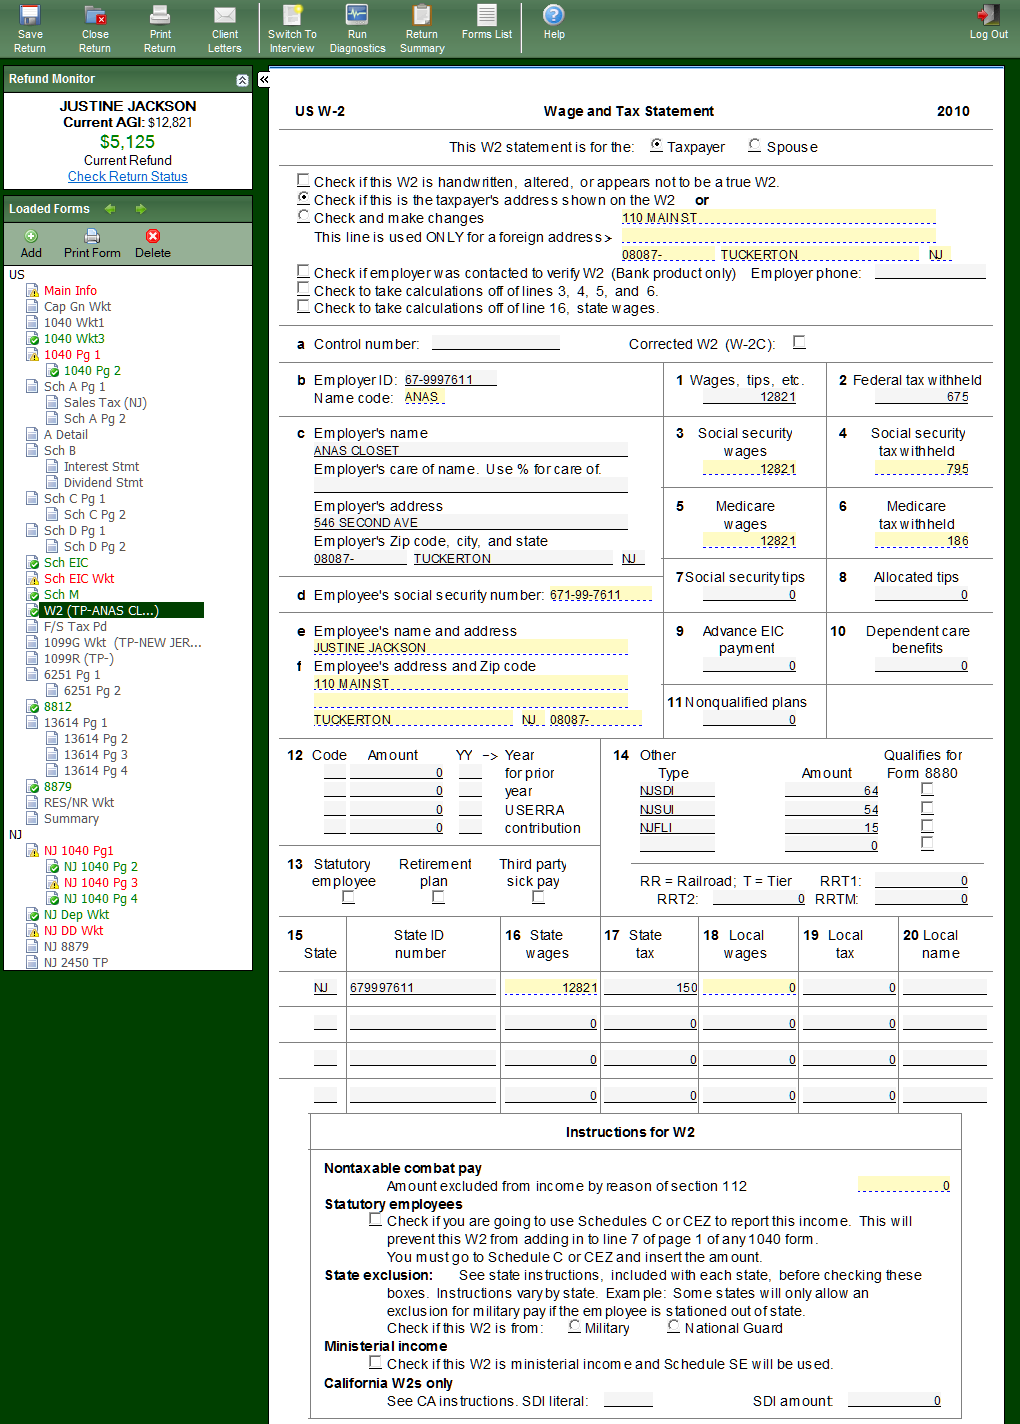The width and height of the screenshot is (1020, 1424).
Task: Tick the Corrected W2 (W-2C) checkbox
Action: tap(799, 343)
